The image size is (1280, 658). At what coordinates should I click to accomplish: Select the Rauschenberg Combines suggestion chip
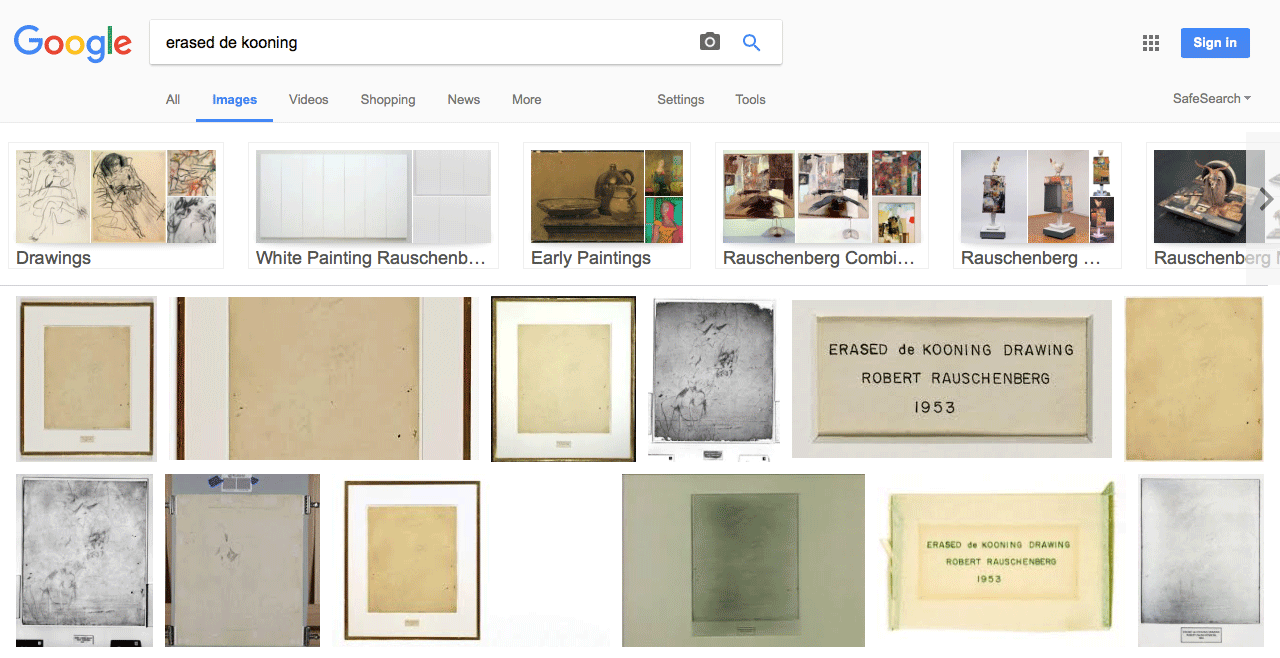click(822, 206)
